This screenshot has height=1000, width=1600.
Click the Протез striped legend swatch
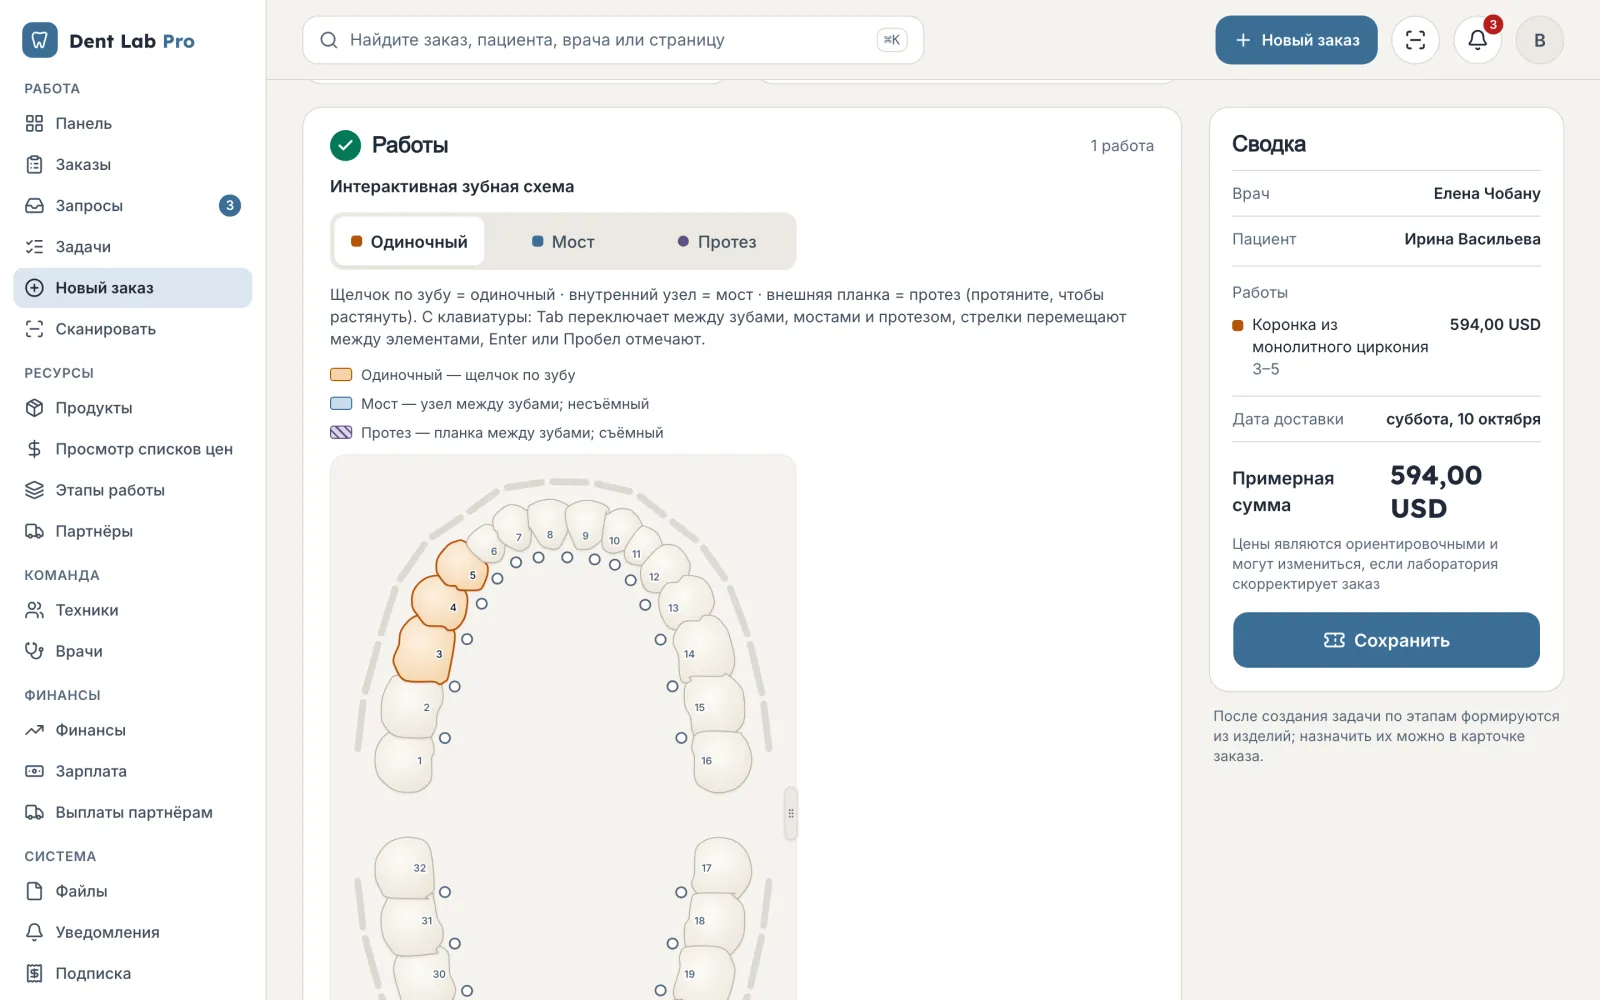pos(341,433)
